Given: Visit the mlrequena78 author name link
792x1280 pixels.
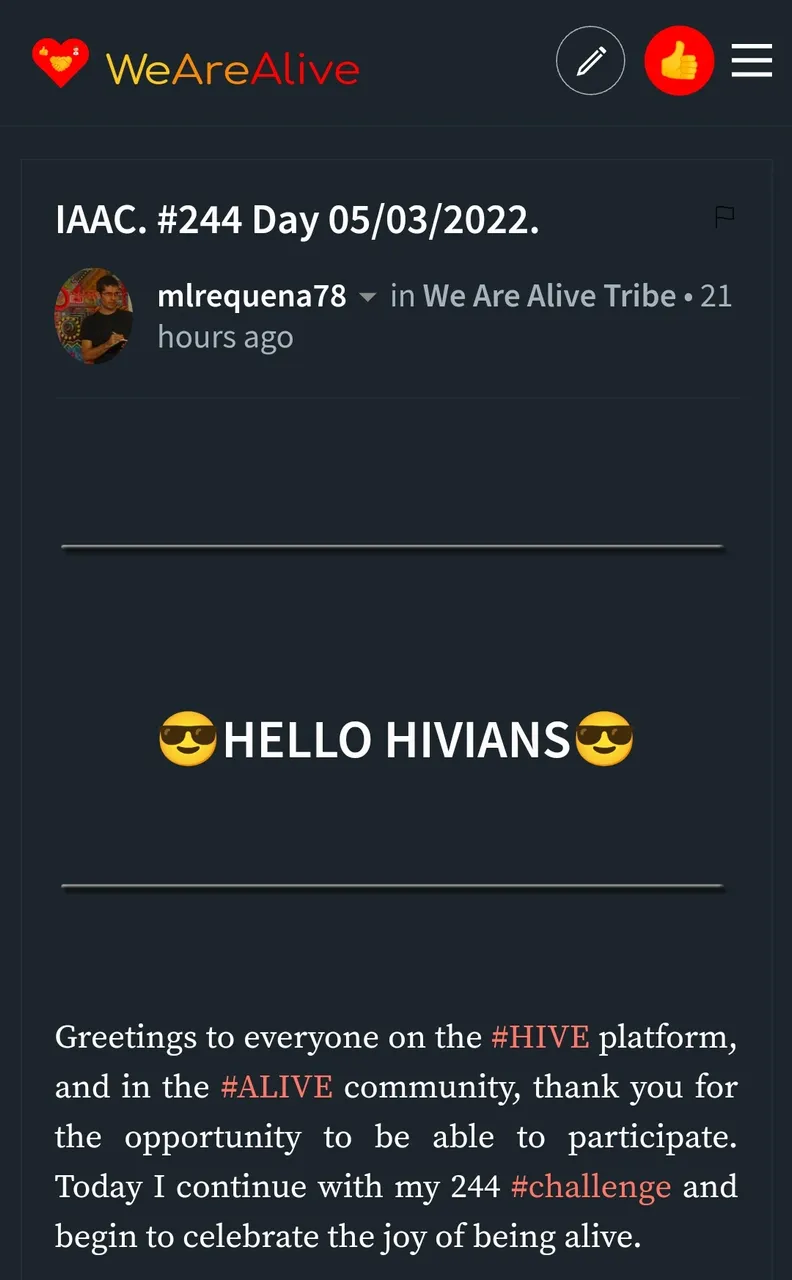Looking at the screenshot, I should (252, 296).
